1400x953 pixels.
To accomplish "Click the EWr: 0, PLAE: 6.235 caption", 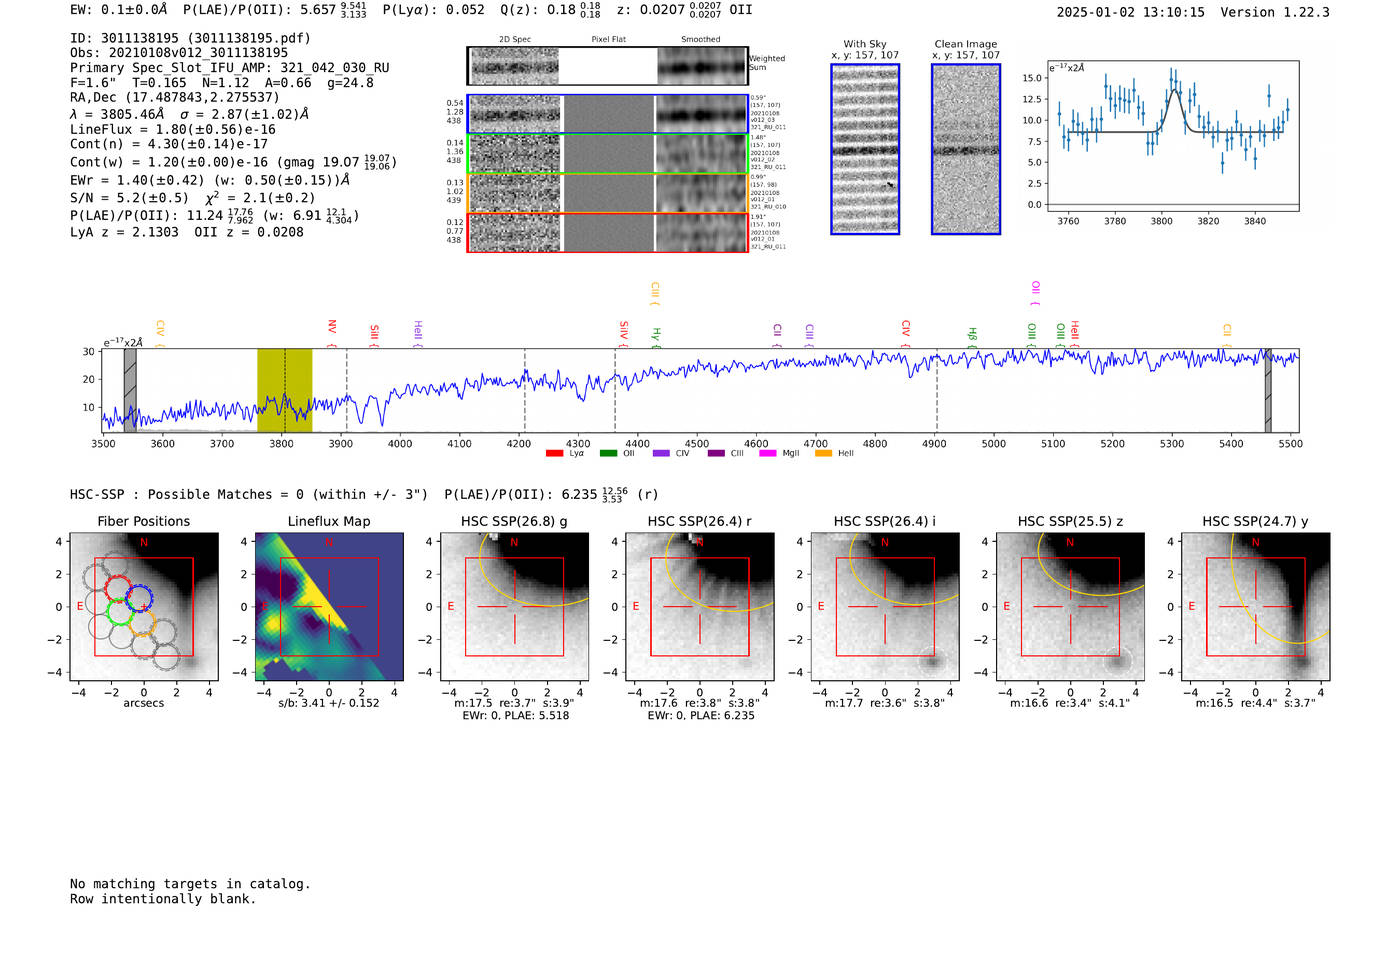I will click(701, 716).
